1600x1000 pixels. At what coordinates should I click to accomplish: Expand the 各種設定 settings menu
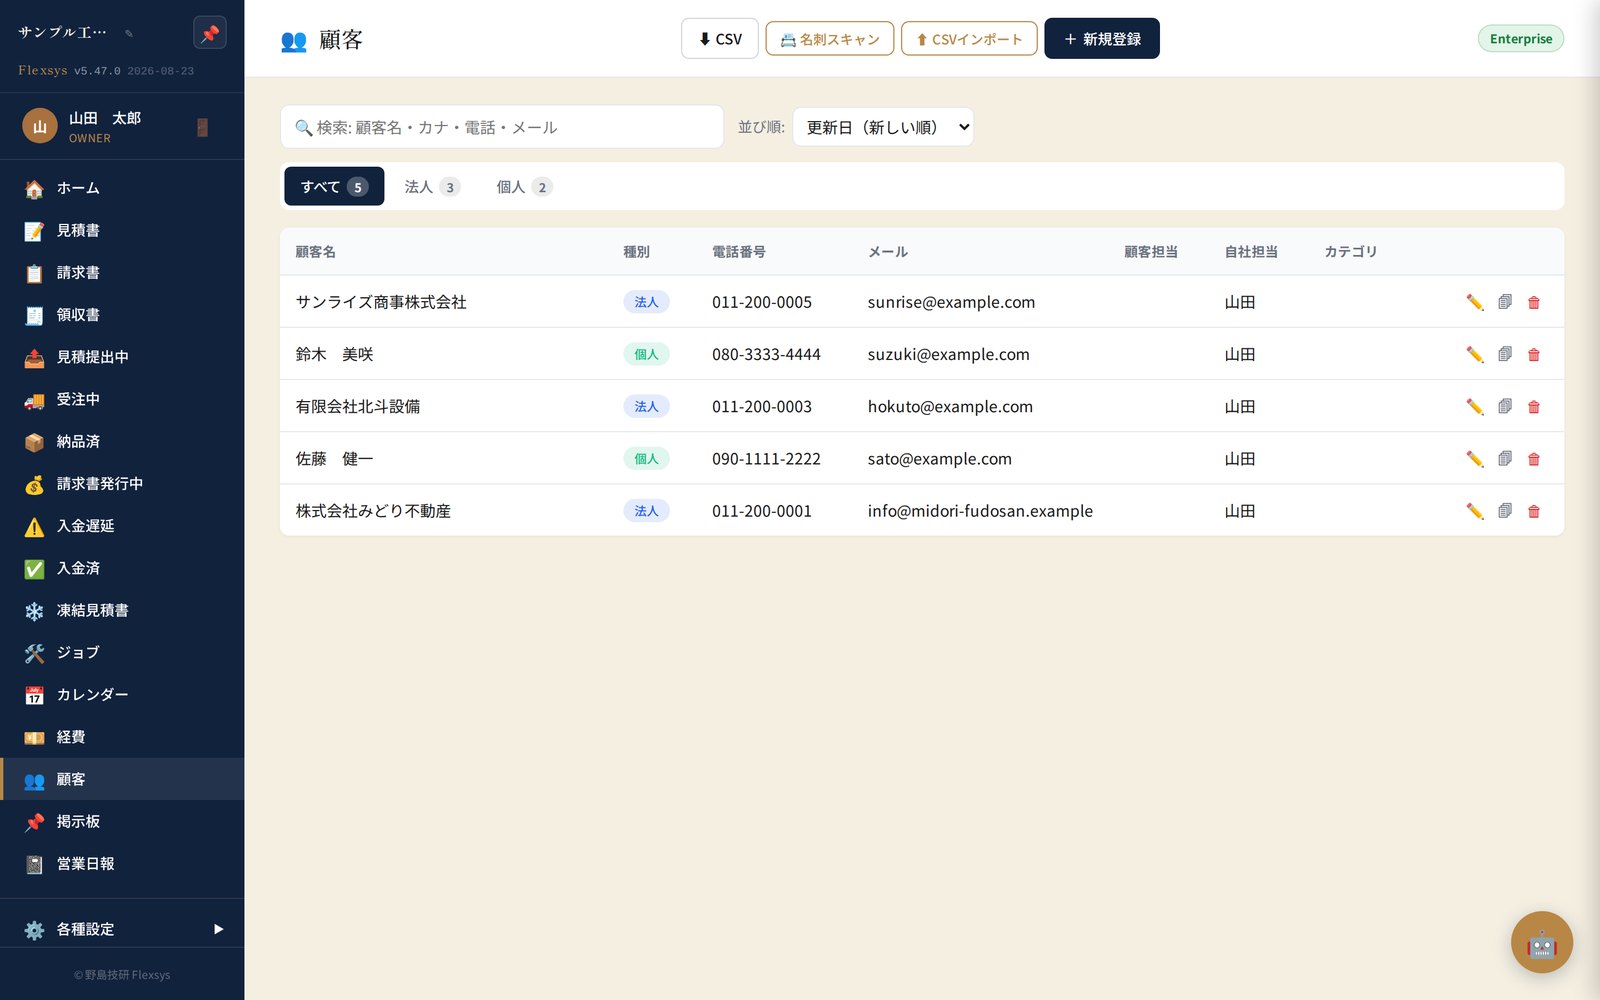[x=122, y=929]
